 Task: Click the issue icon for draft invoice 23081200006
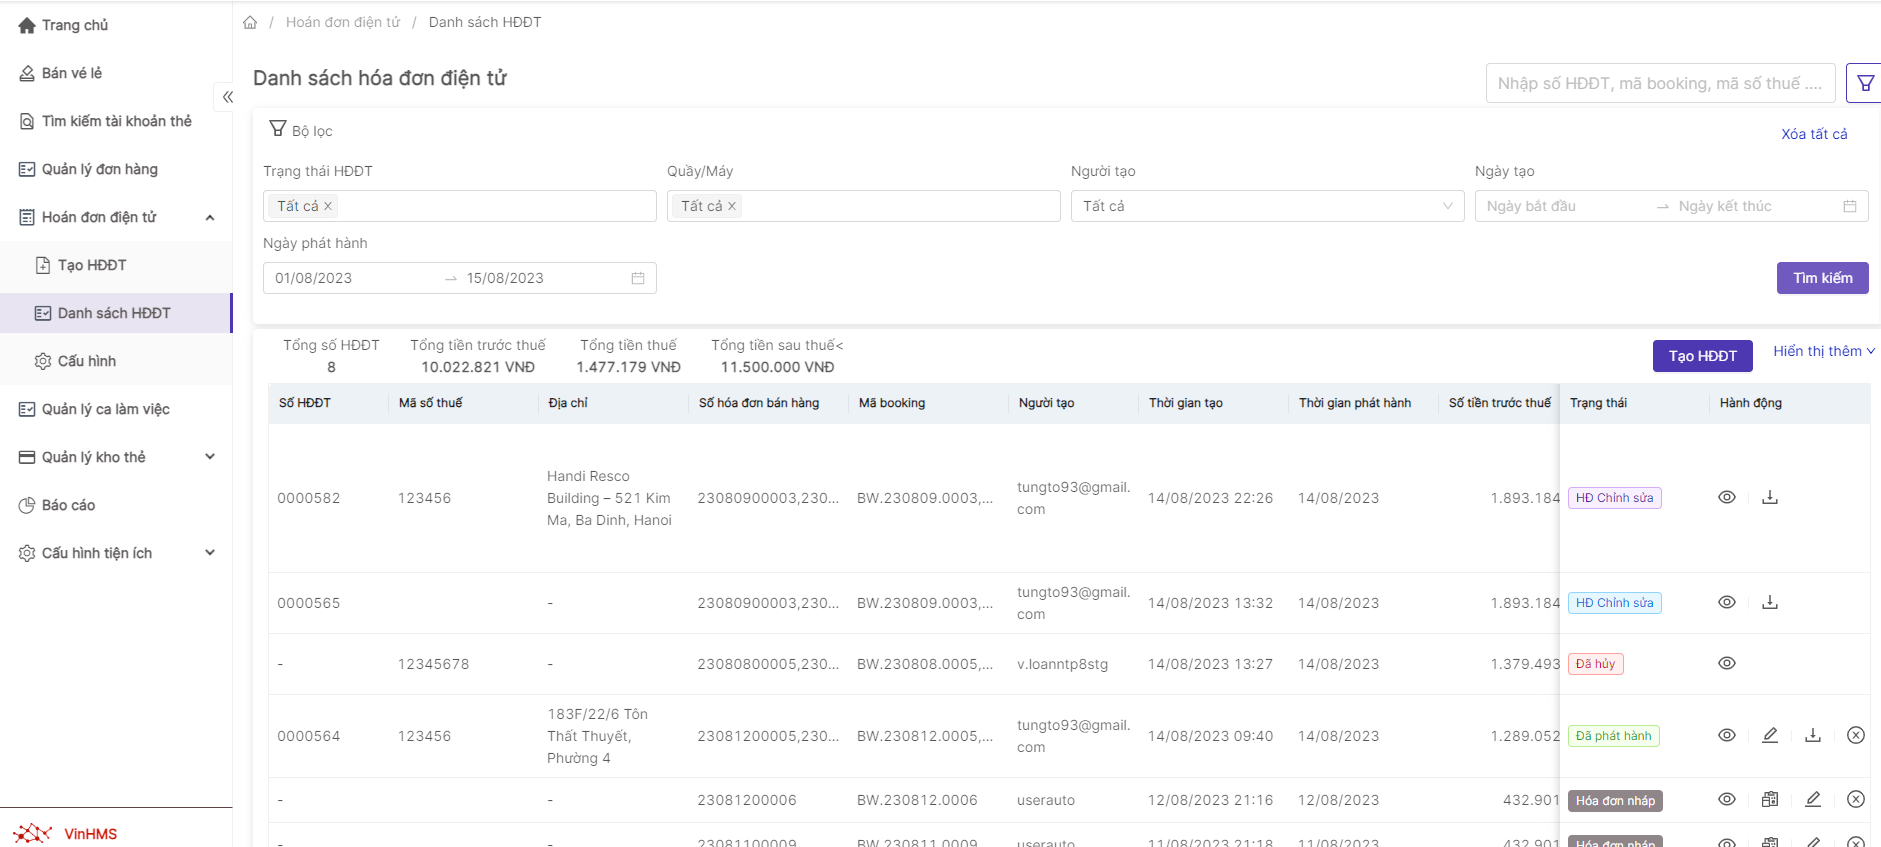[x=1769, y=799]
